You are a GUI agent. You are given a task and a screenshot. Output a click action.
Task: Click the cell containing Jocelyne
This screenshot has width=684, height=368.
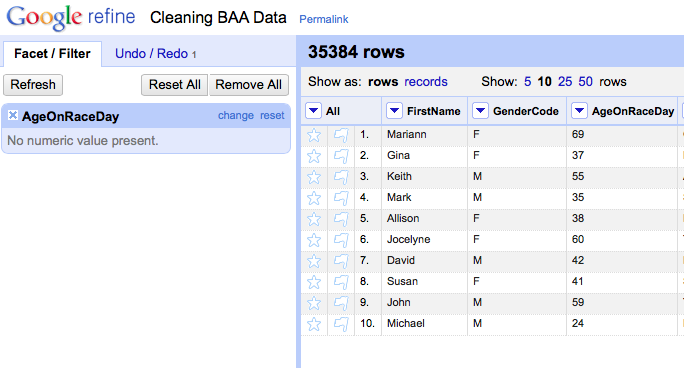[424, 239]
